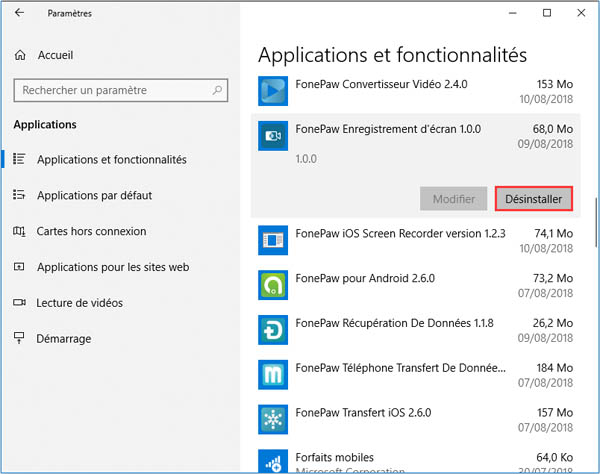Viewport: 600px width, 474px height.
Task: Click the 74,1 Mo size value
Action: (553, 233)
